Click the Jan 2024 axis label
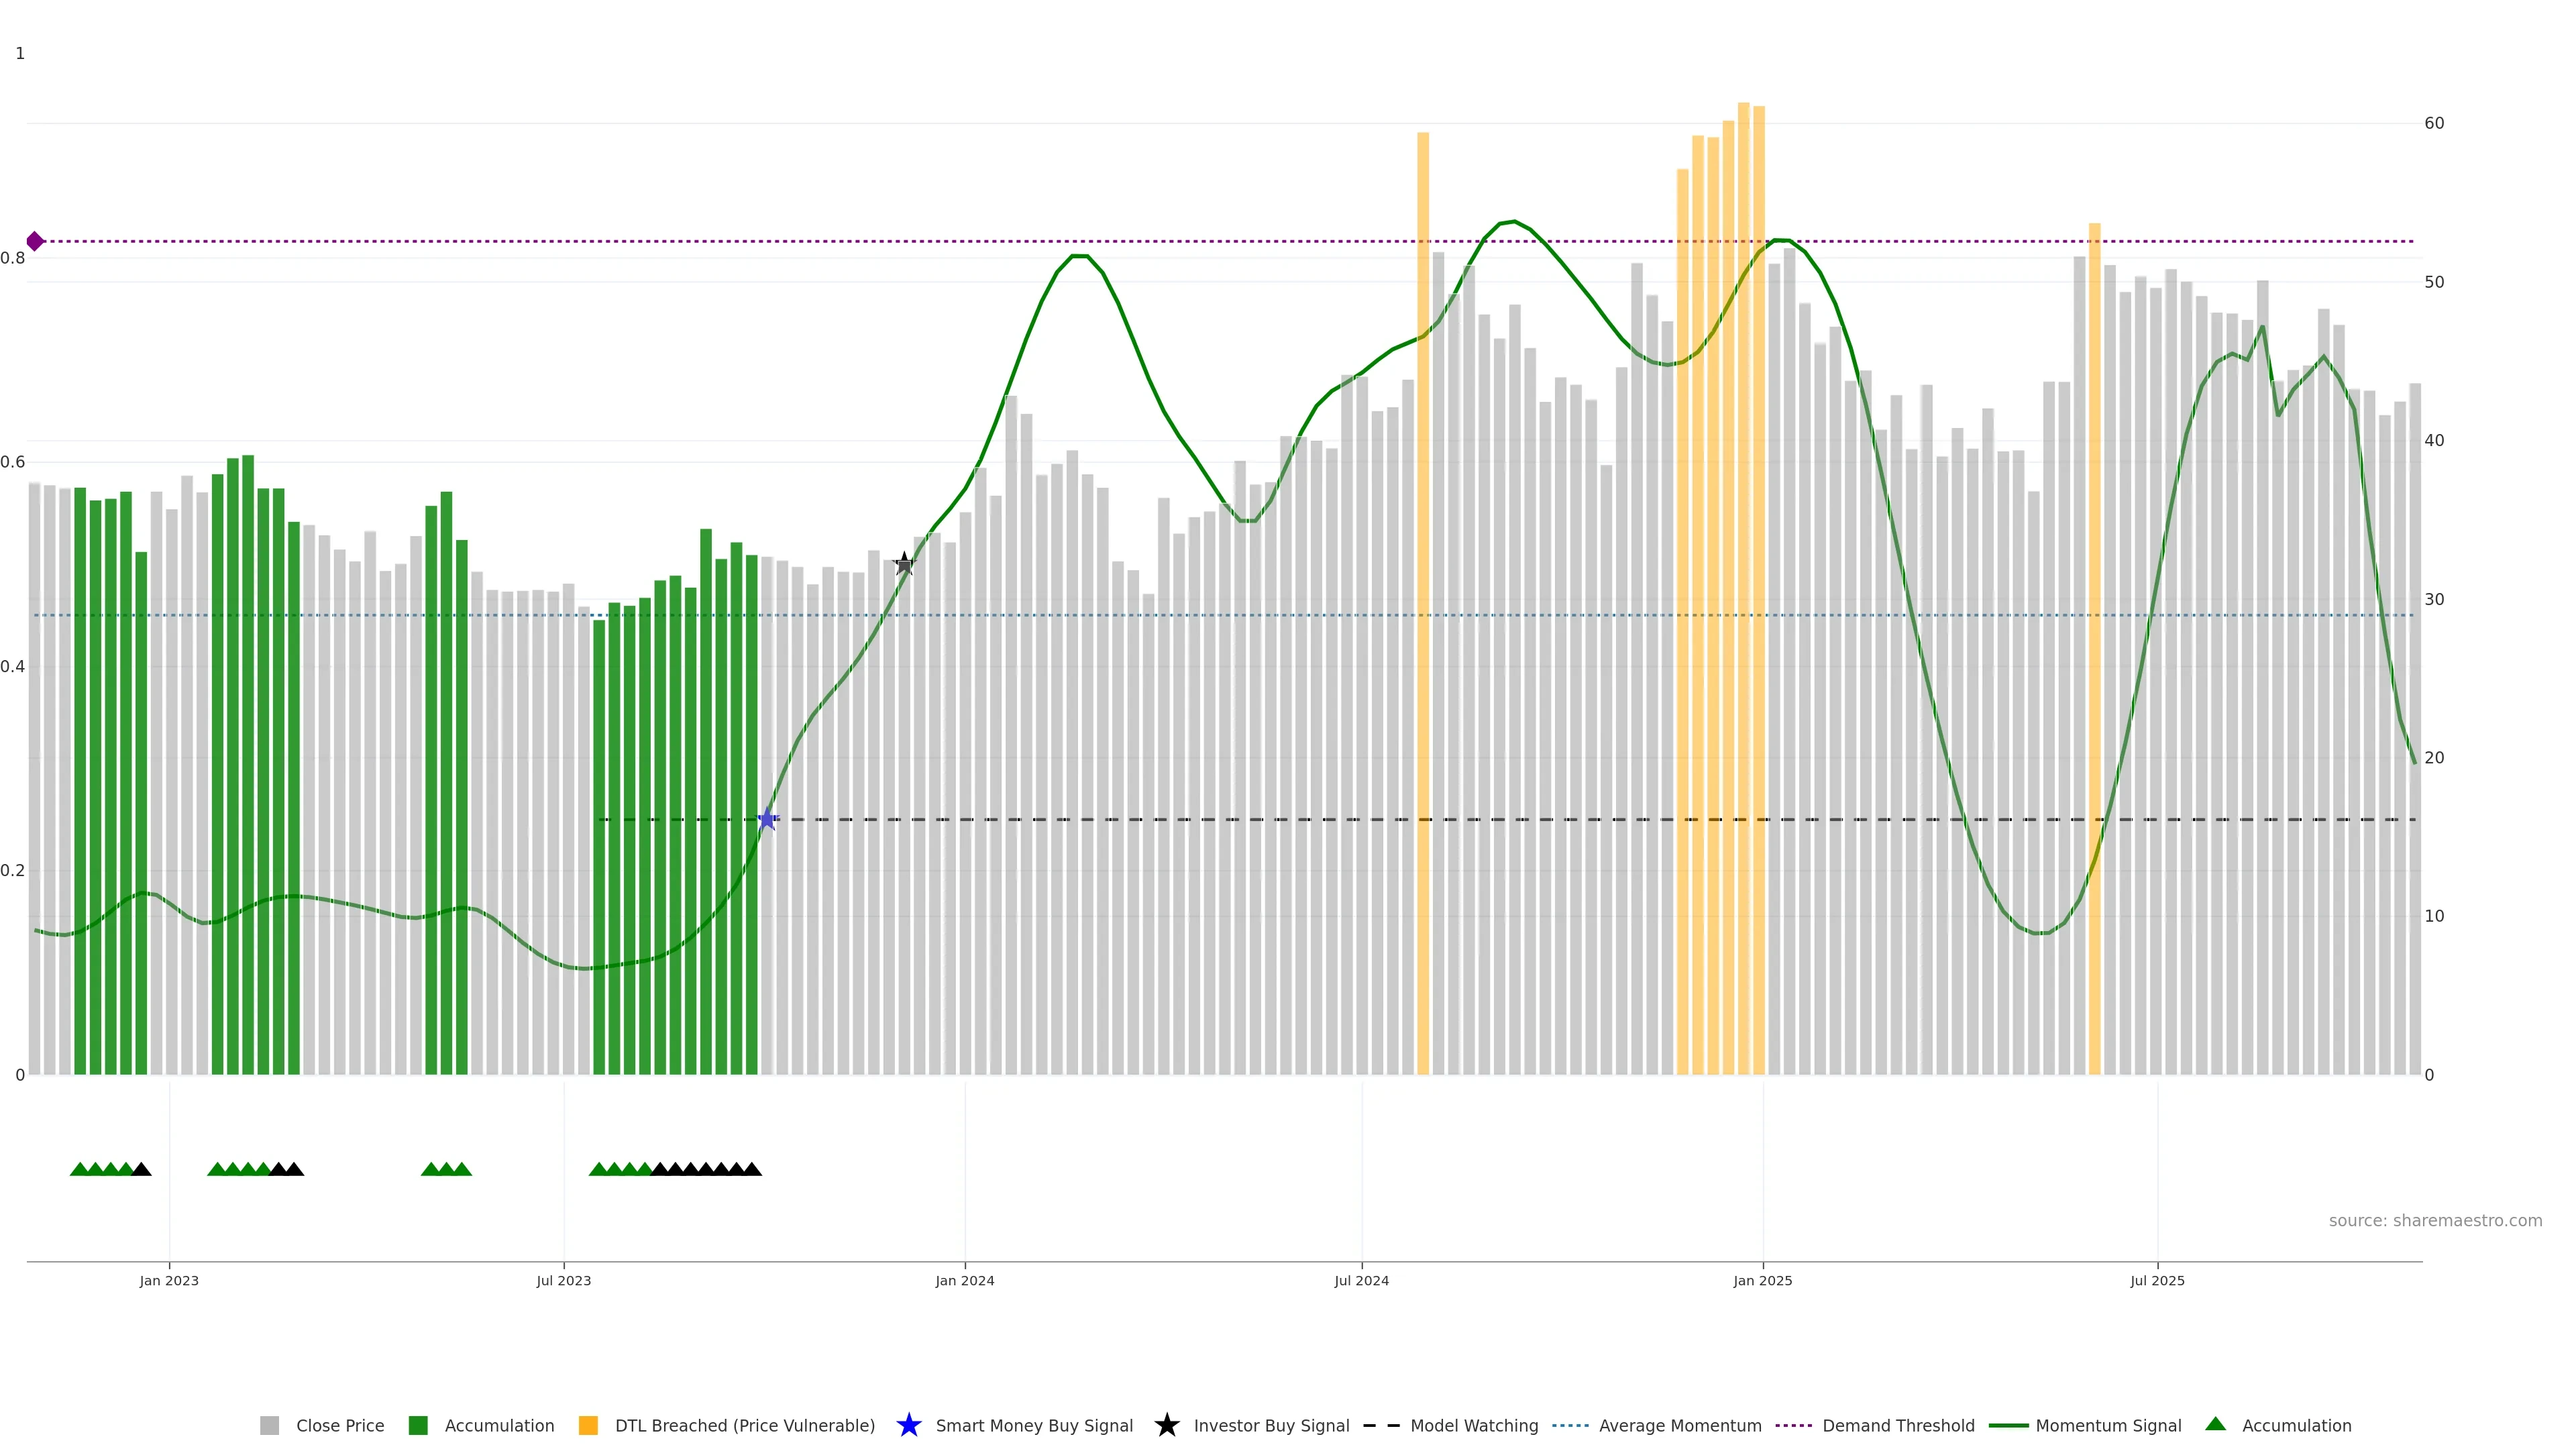The width and height of the screenshot is (2576, 1449). tap(964, 1280)
